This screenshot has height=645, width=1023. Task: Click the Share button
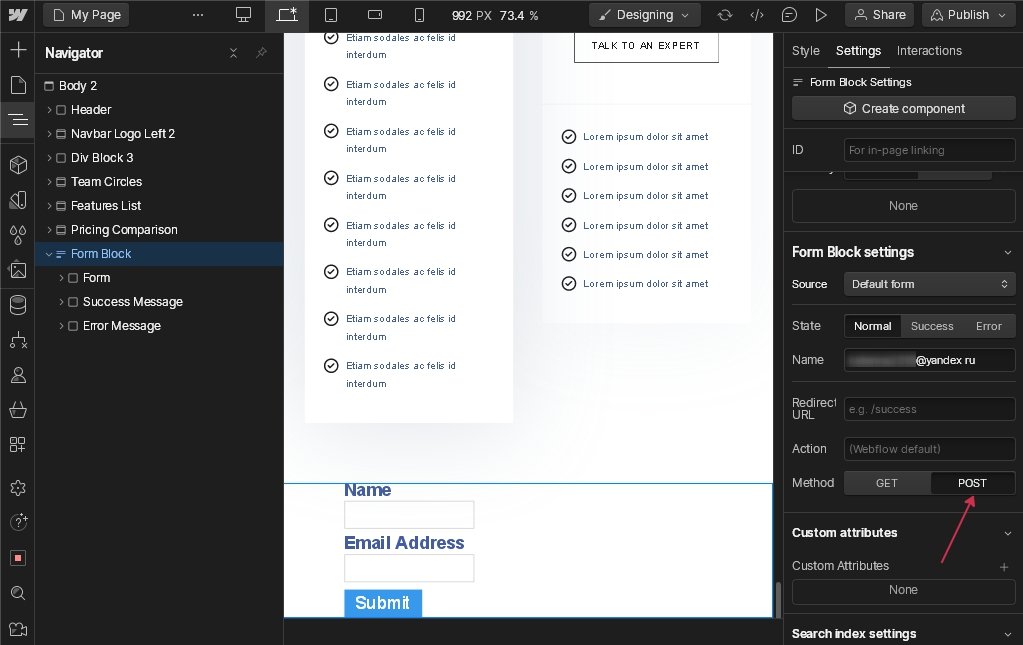[x=879, y=15]
